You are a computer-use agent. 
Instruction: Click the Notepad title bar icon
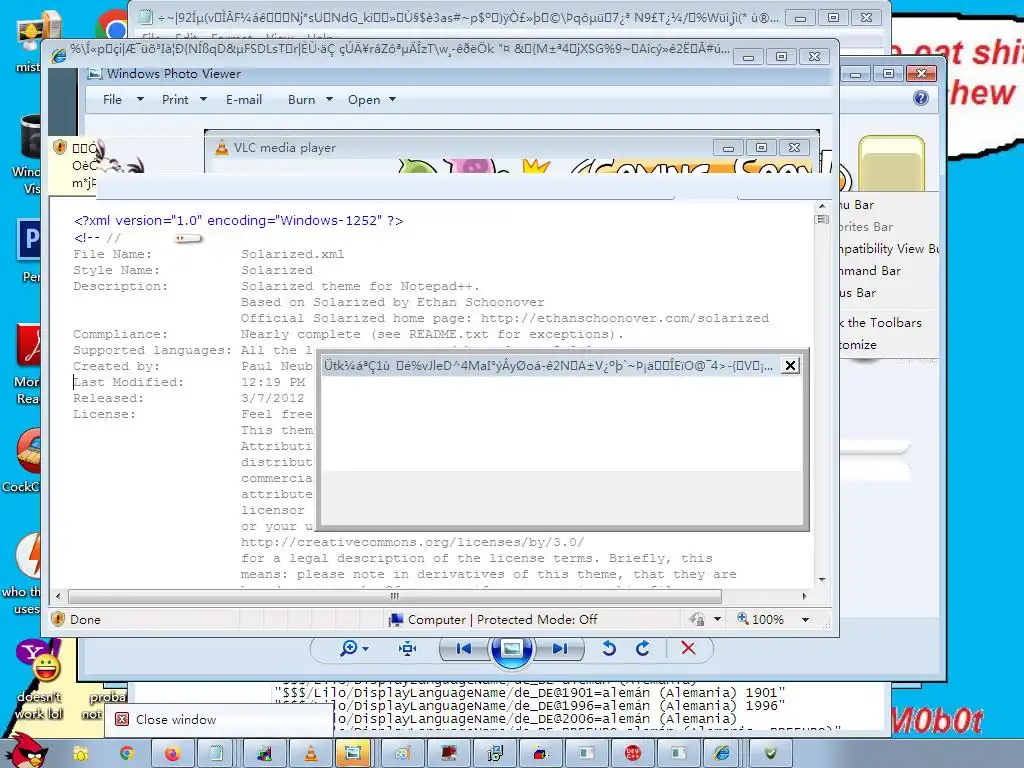click(146, 17)
